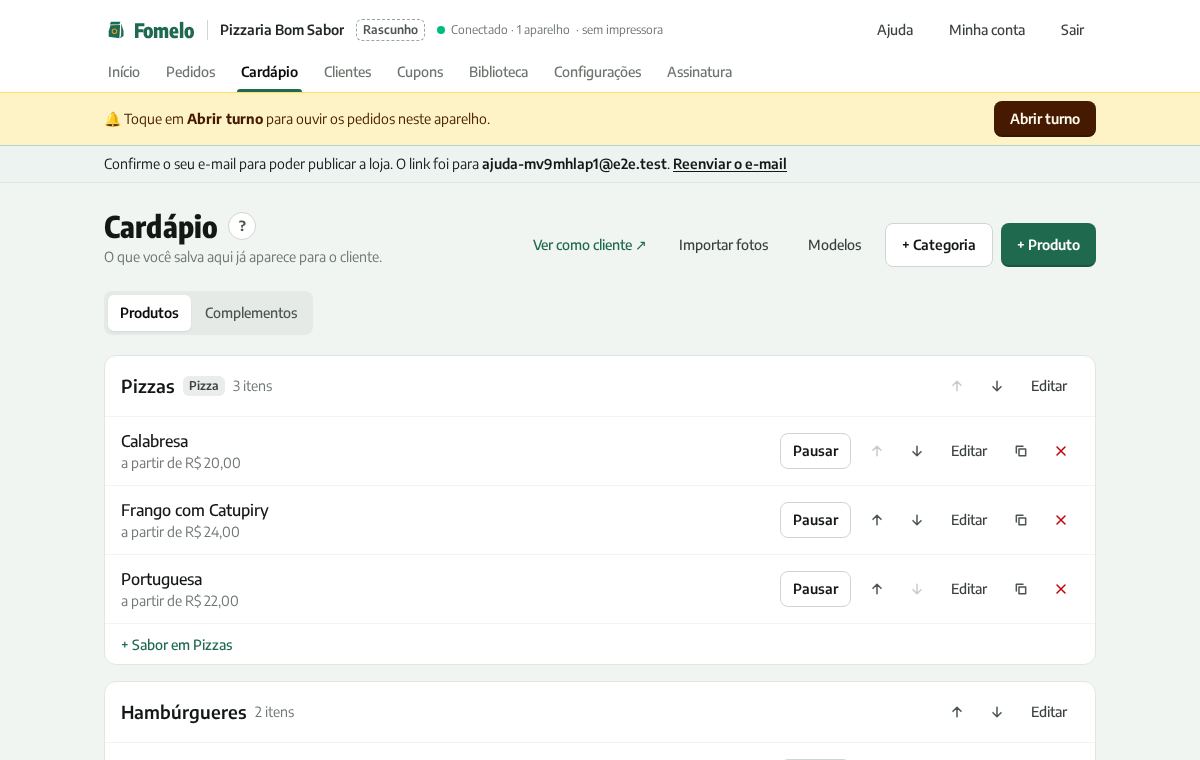Image resolution: width=1200 pixels, height=760 pixels.
Task: Add flavor via + Sabor em Pizzas
Action: coord(177,645)
